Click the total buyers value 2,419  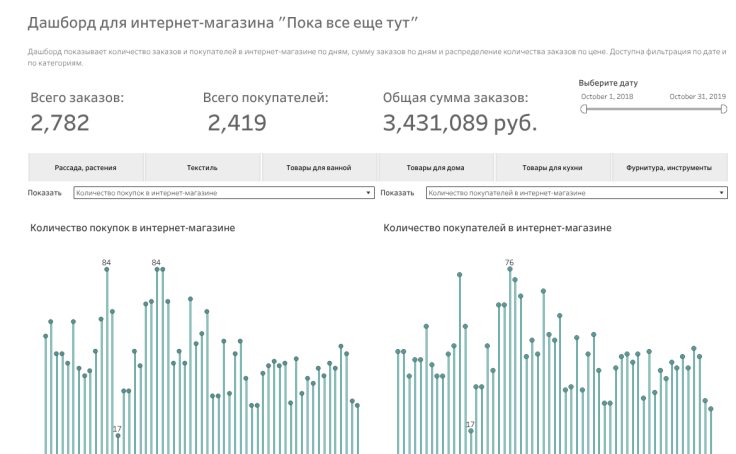tap(237, 123)
